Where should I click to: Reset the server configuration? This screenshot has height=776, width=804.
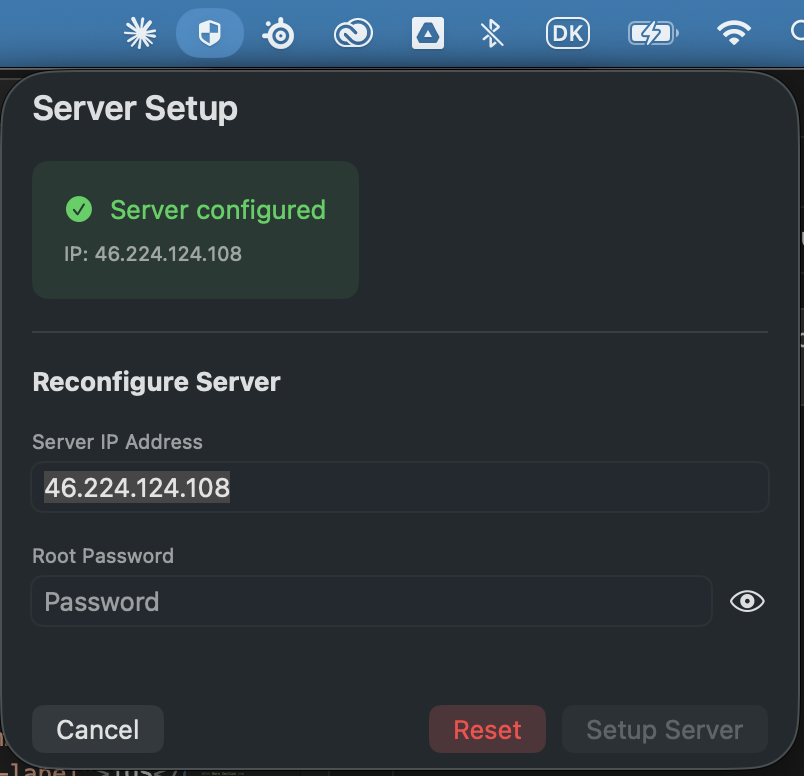click(x=487, y=729)
